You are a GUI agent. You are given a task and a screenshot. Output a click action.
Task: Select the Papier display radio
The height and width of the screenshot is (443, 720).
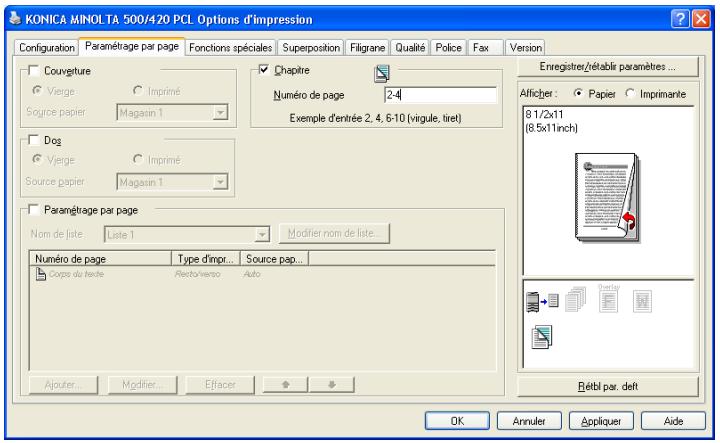coord(579,93)
